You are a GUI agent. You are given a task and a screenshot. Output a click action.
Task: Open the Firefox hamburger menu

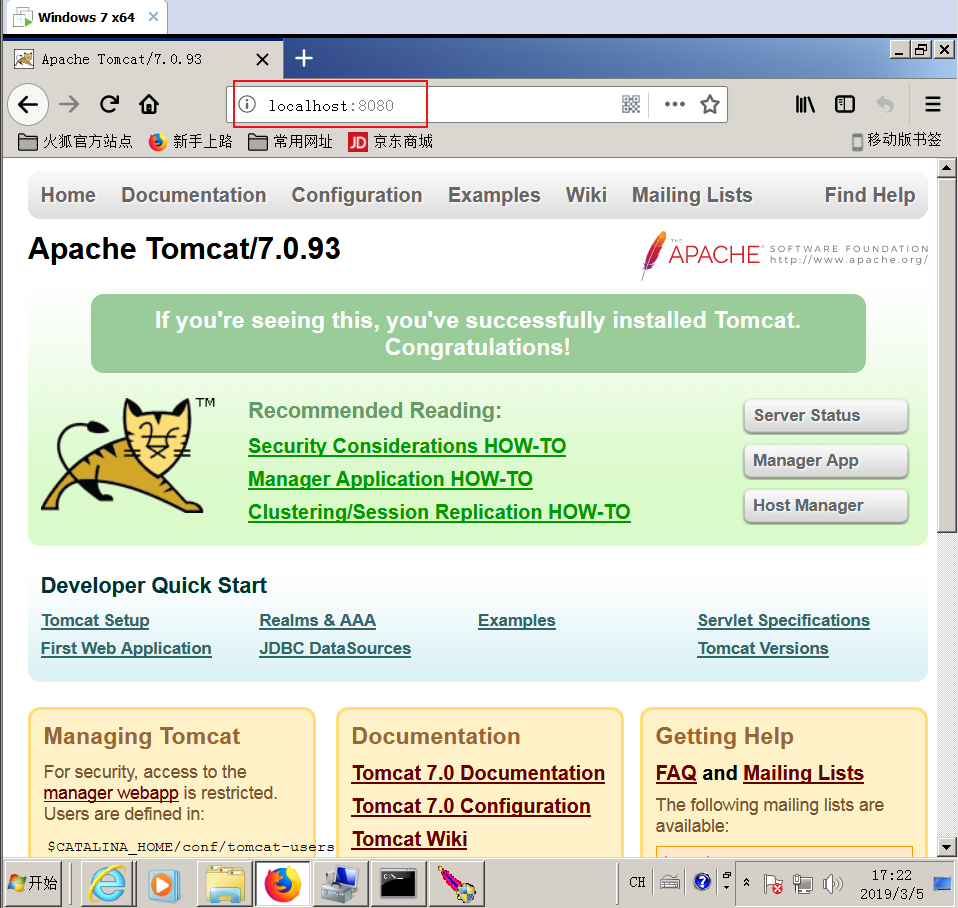(932, 104)
